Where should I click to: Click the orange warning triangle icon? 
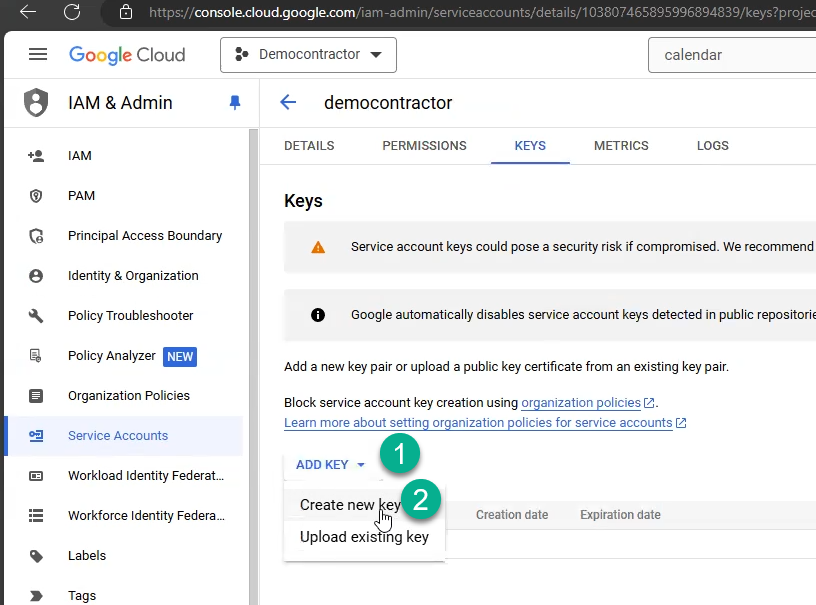pos(318,247)
